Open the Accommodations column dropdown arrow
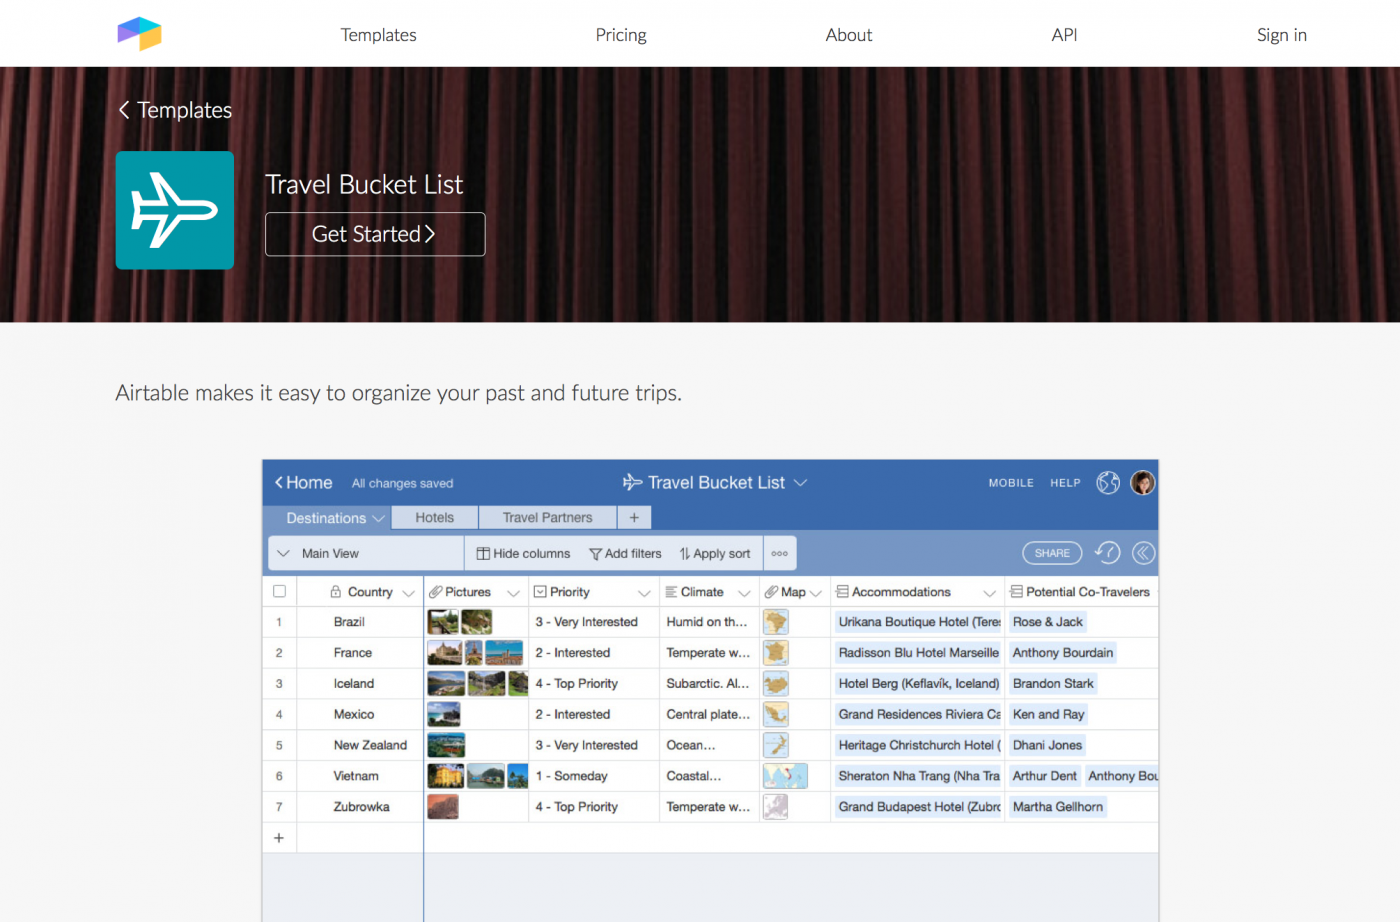Screen dimensions: 1400x922 pyautogui.click(x=989, y=593)
